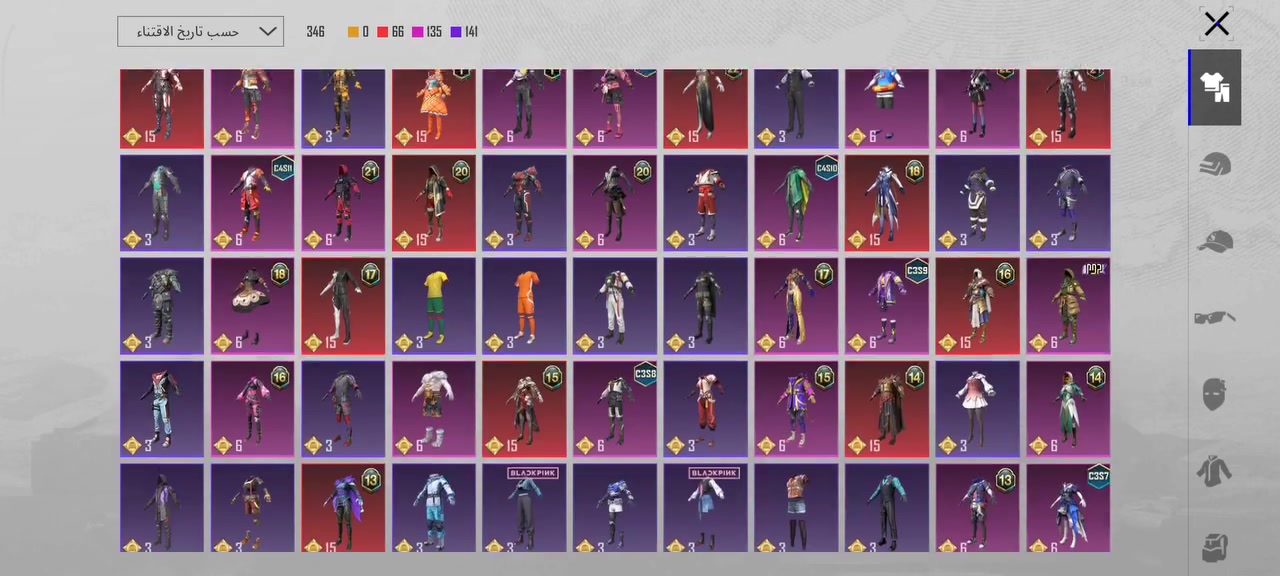Image resolution: width=1280 pixels, height=576 pixels.
Task: Open the glasses category
Action: click(x=1216, y=318)
